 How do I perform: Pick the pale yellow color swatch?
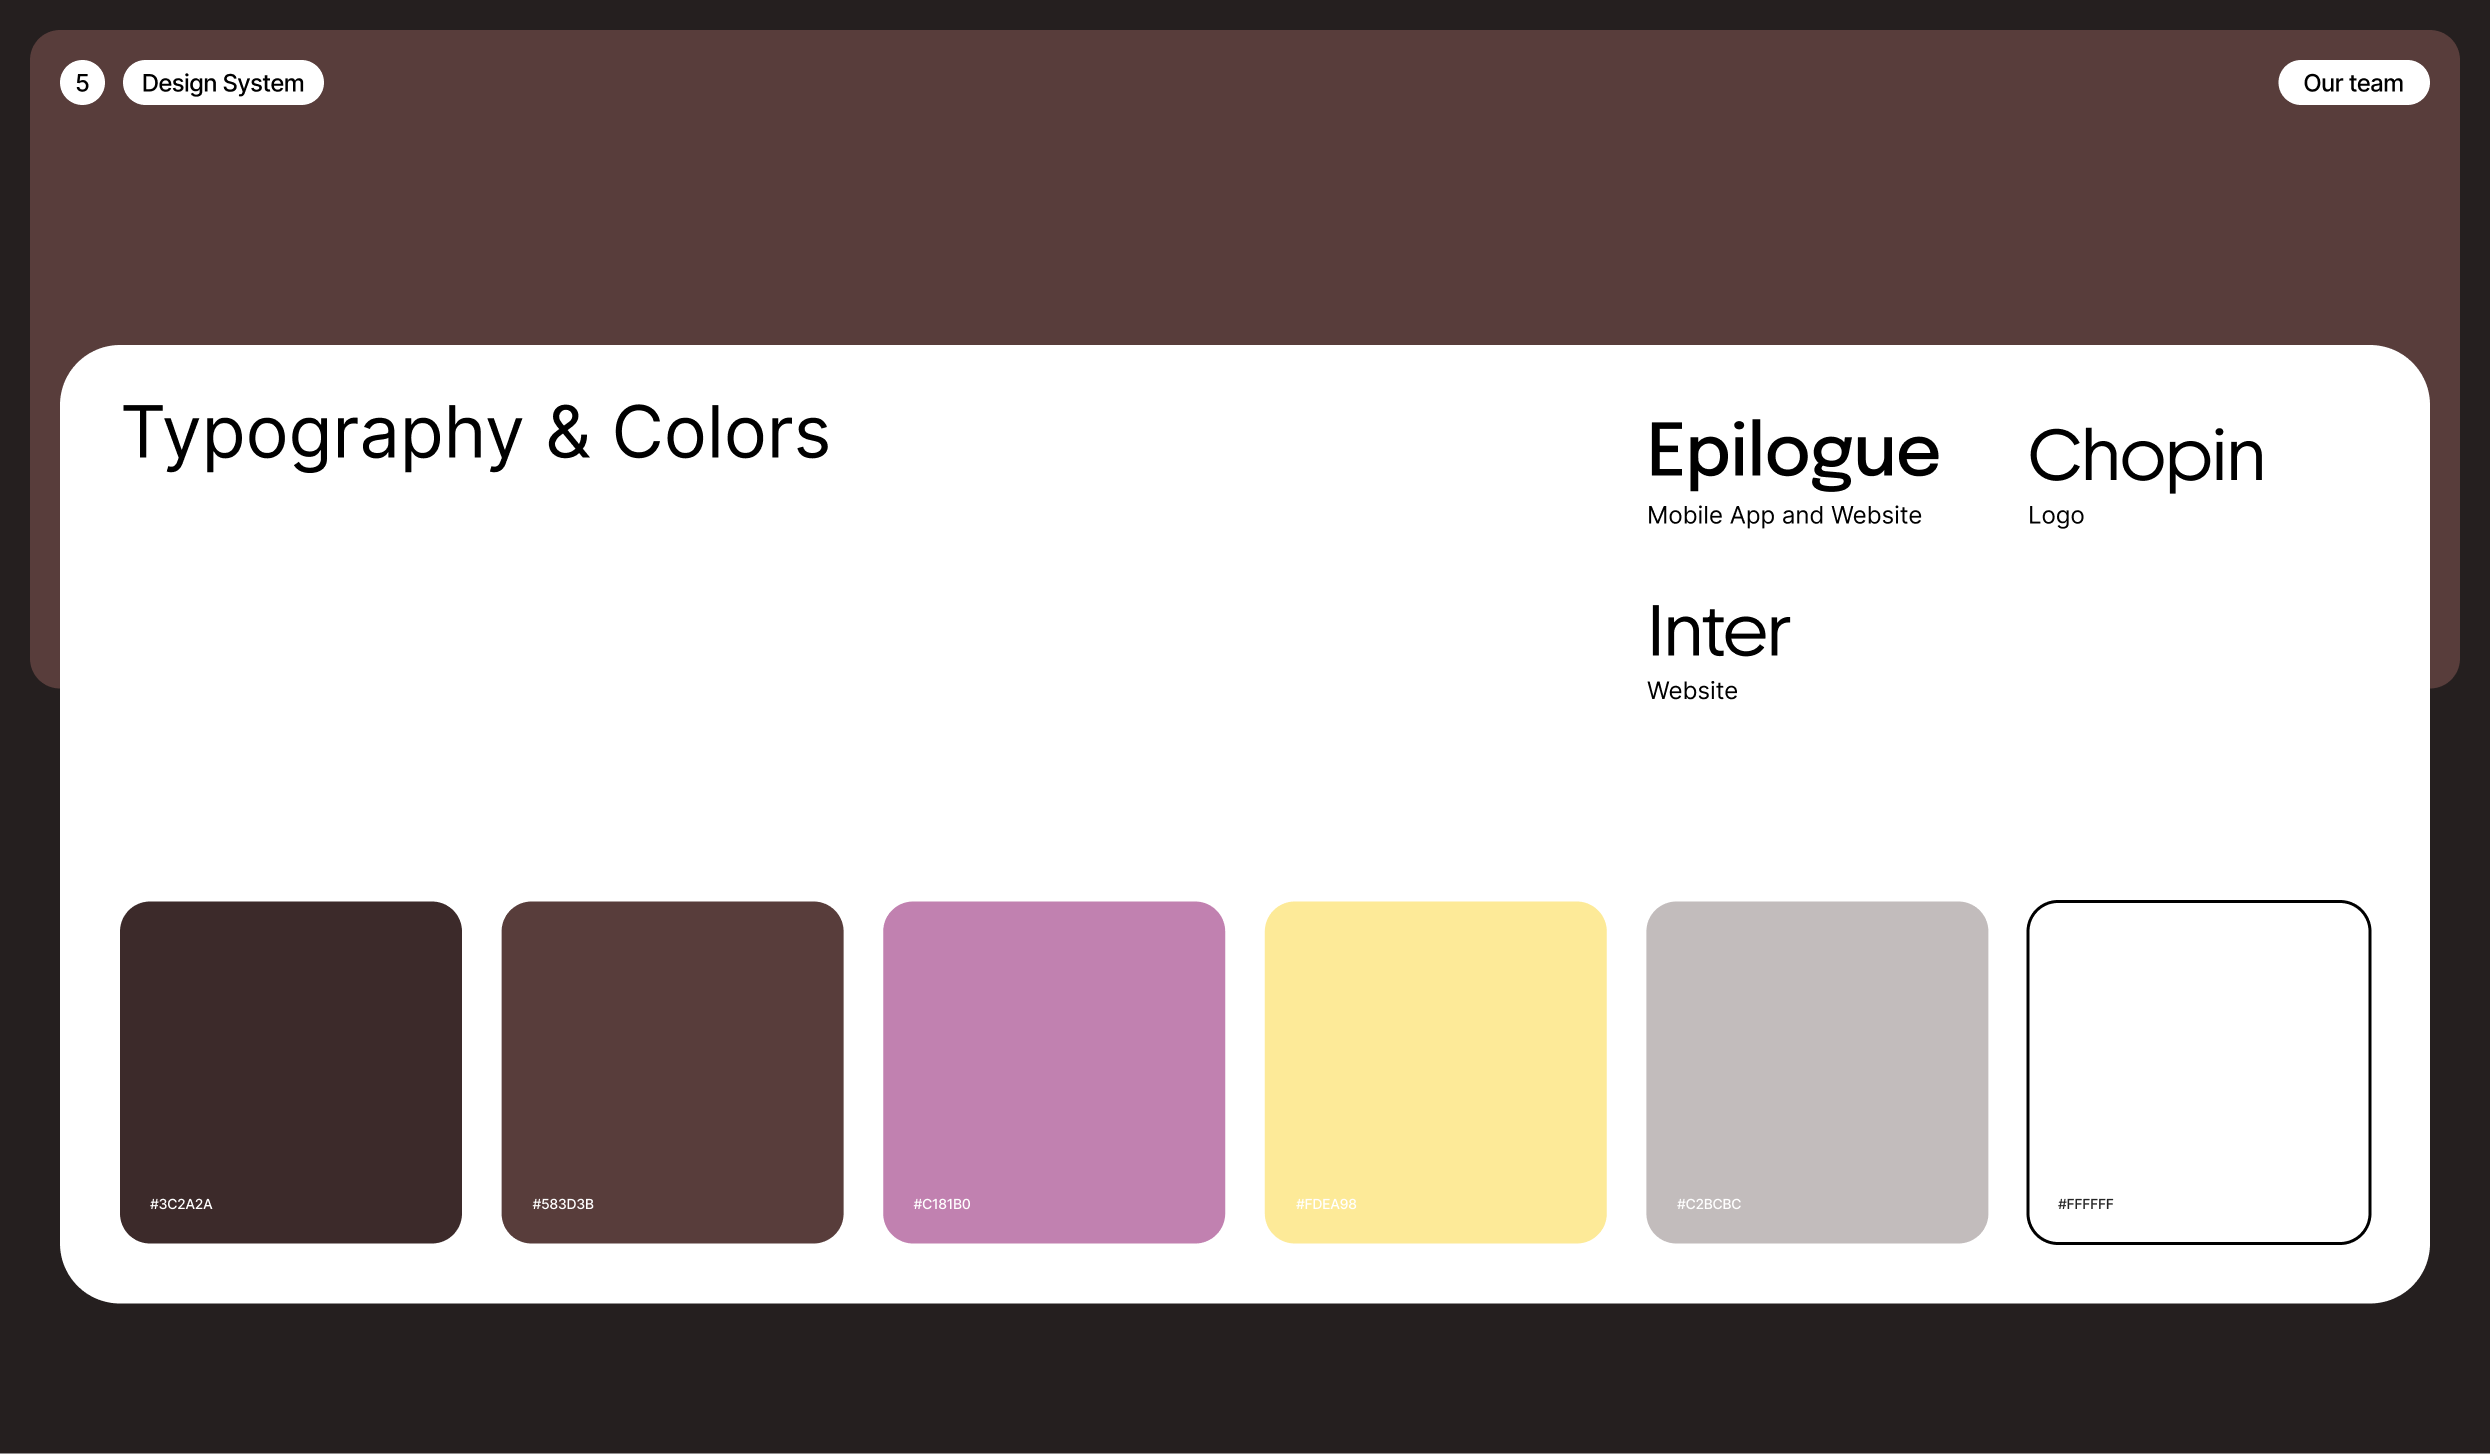1435,1050
